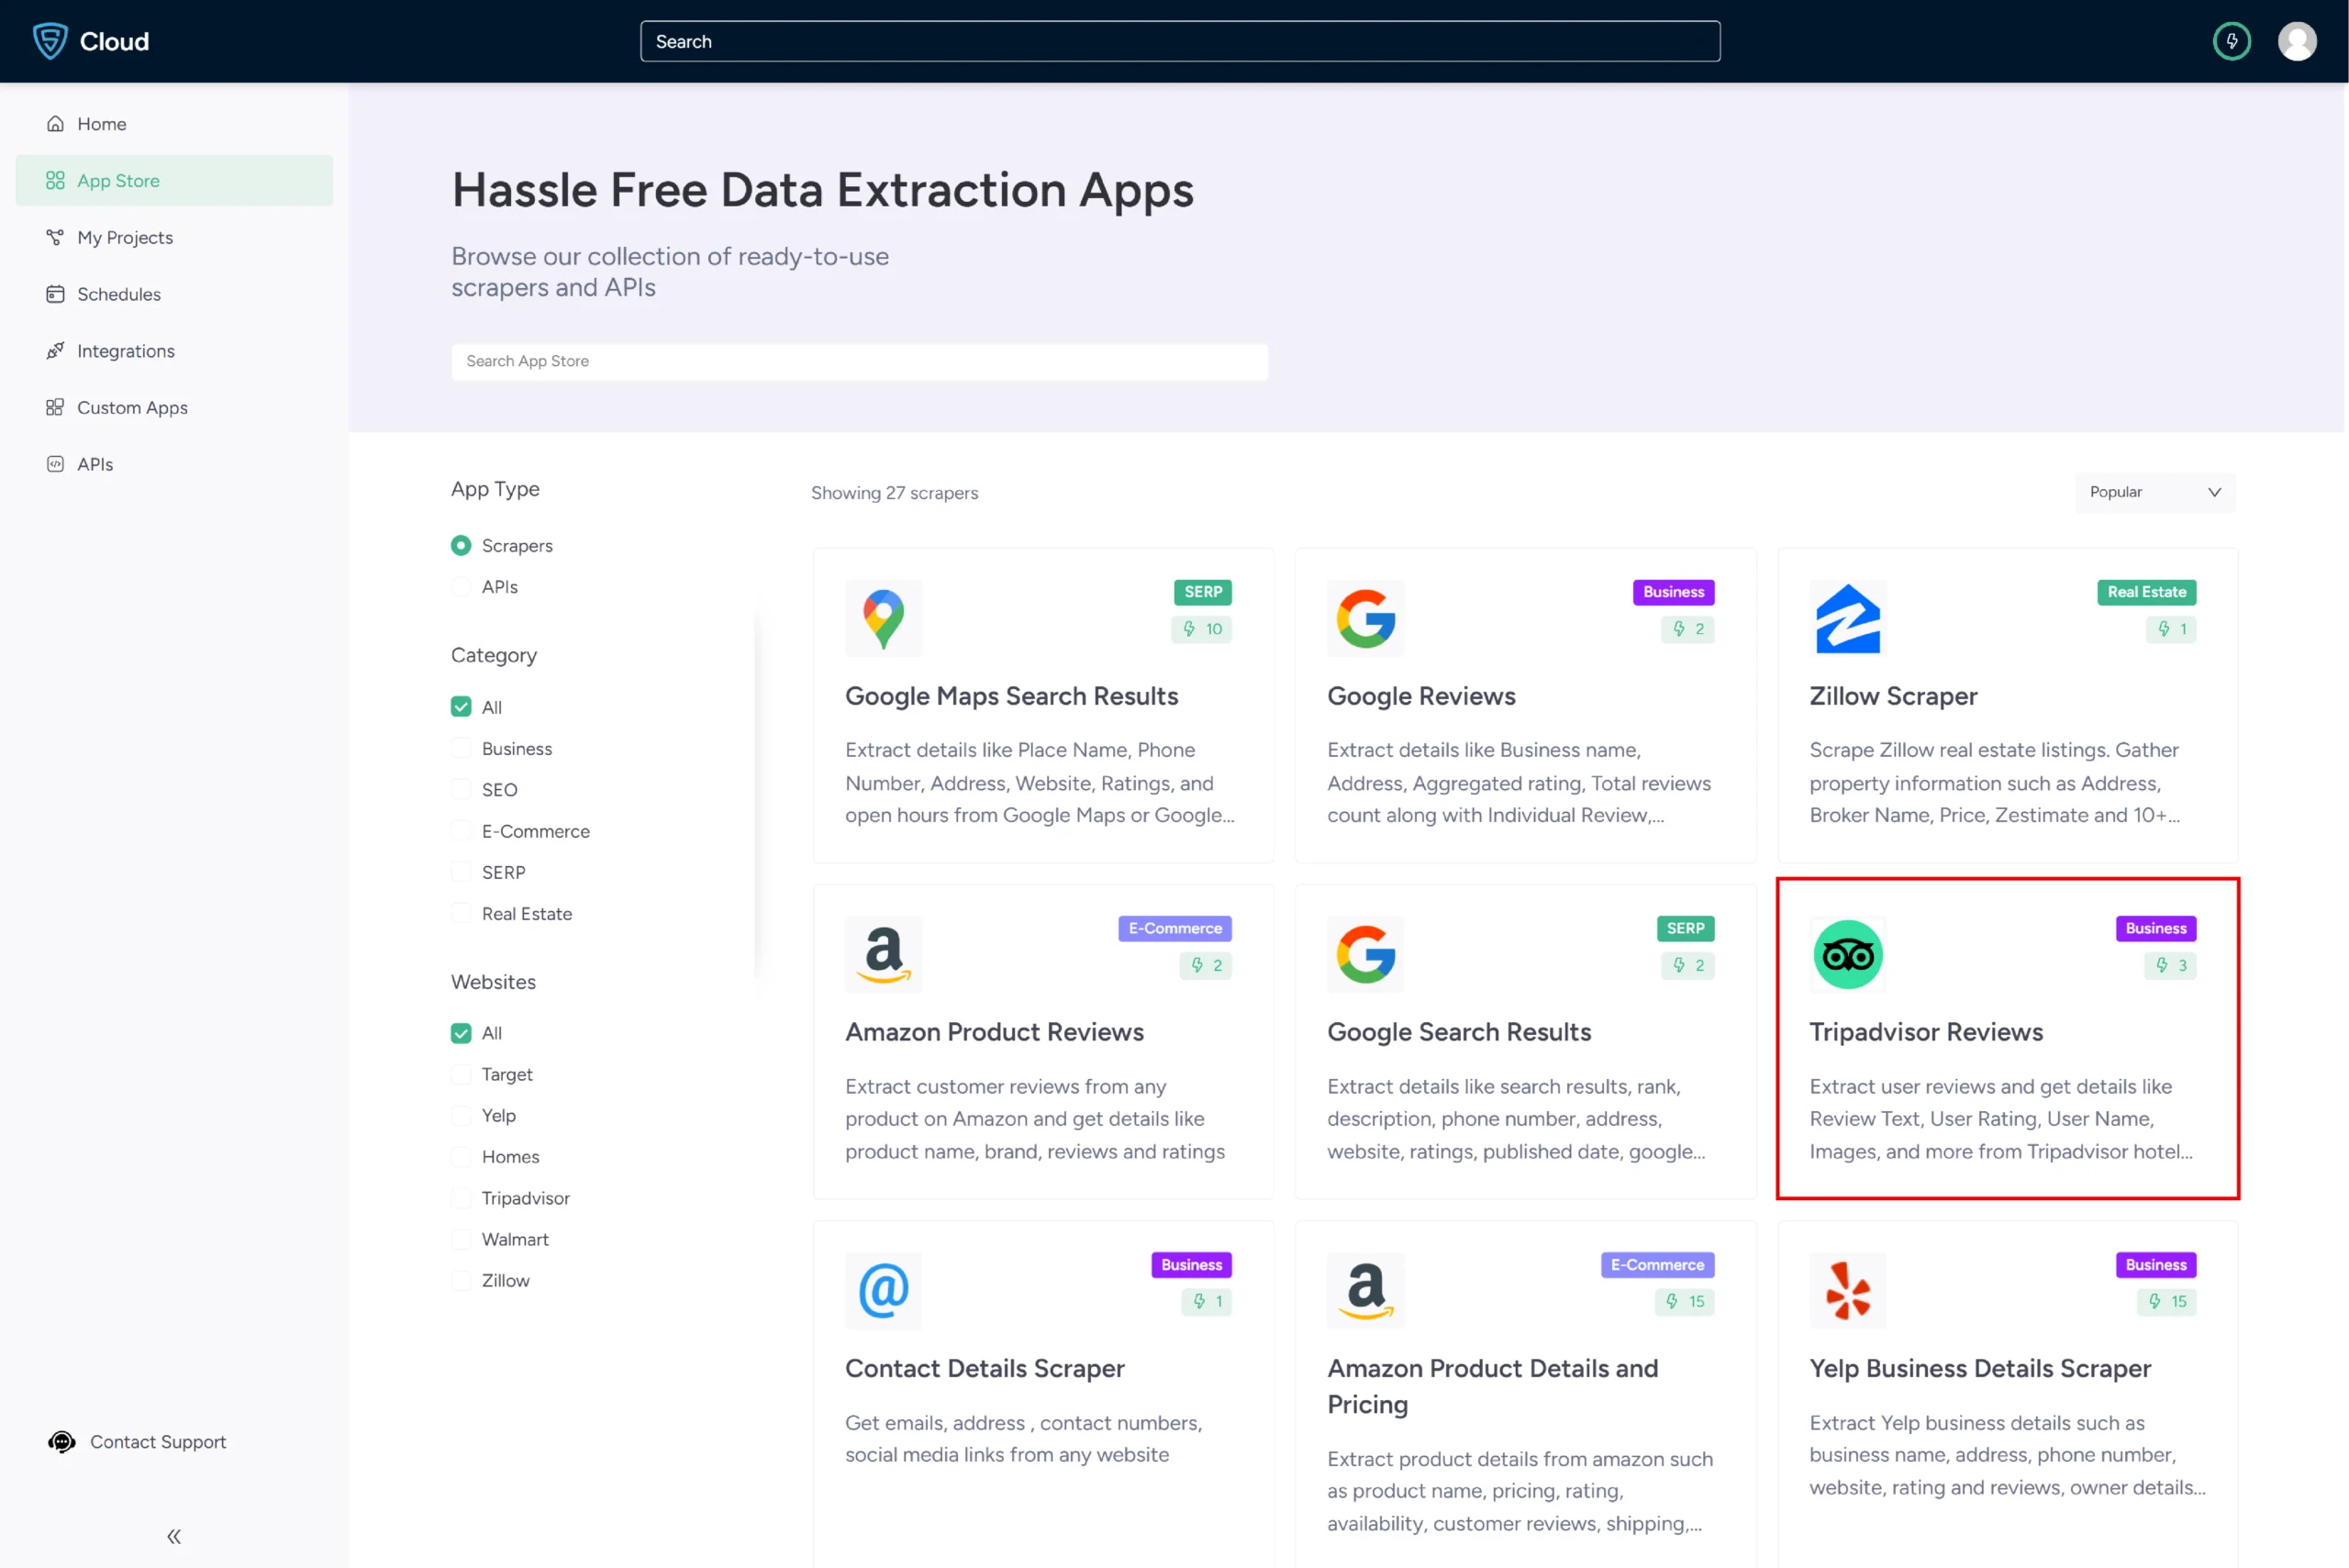The width and height of the screenshot is (2349, 1568).
Task: Click the top Search field
Action: click(x=1180, y=41)
